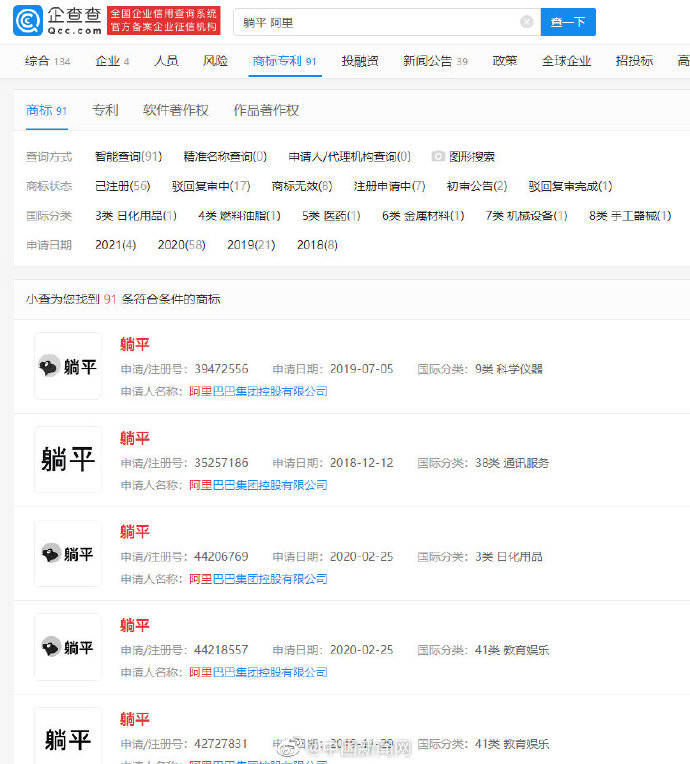
Task: Filter by 3类 日化用品 classification
Action: [x=136, y=215]
